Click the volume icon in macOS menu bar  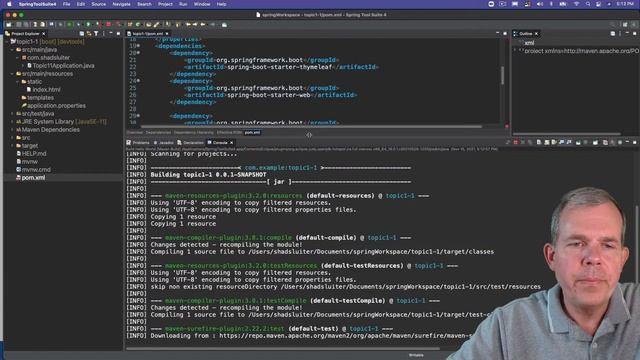click(540, 4)
